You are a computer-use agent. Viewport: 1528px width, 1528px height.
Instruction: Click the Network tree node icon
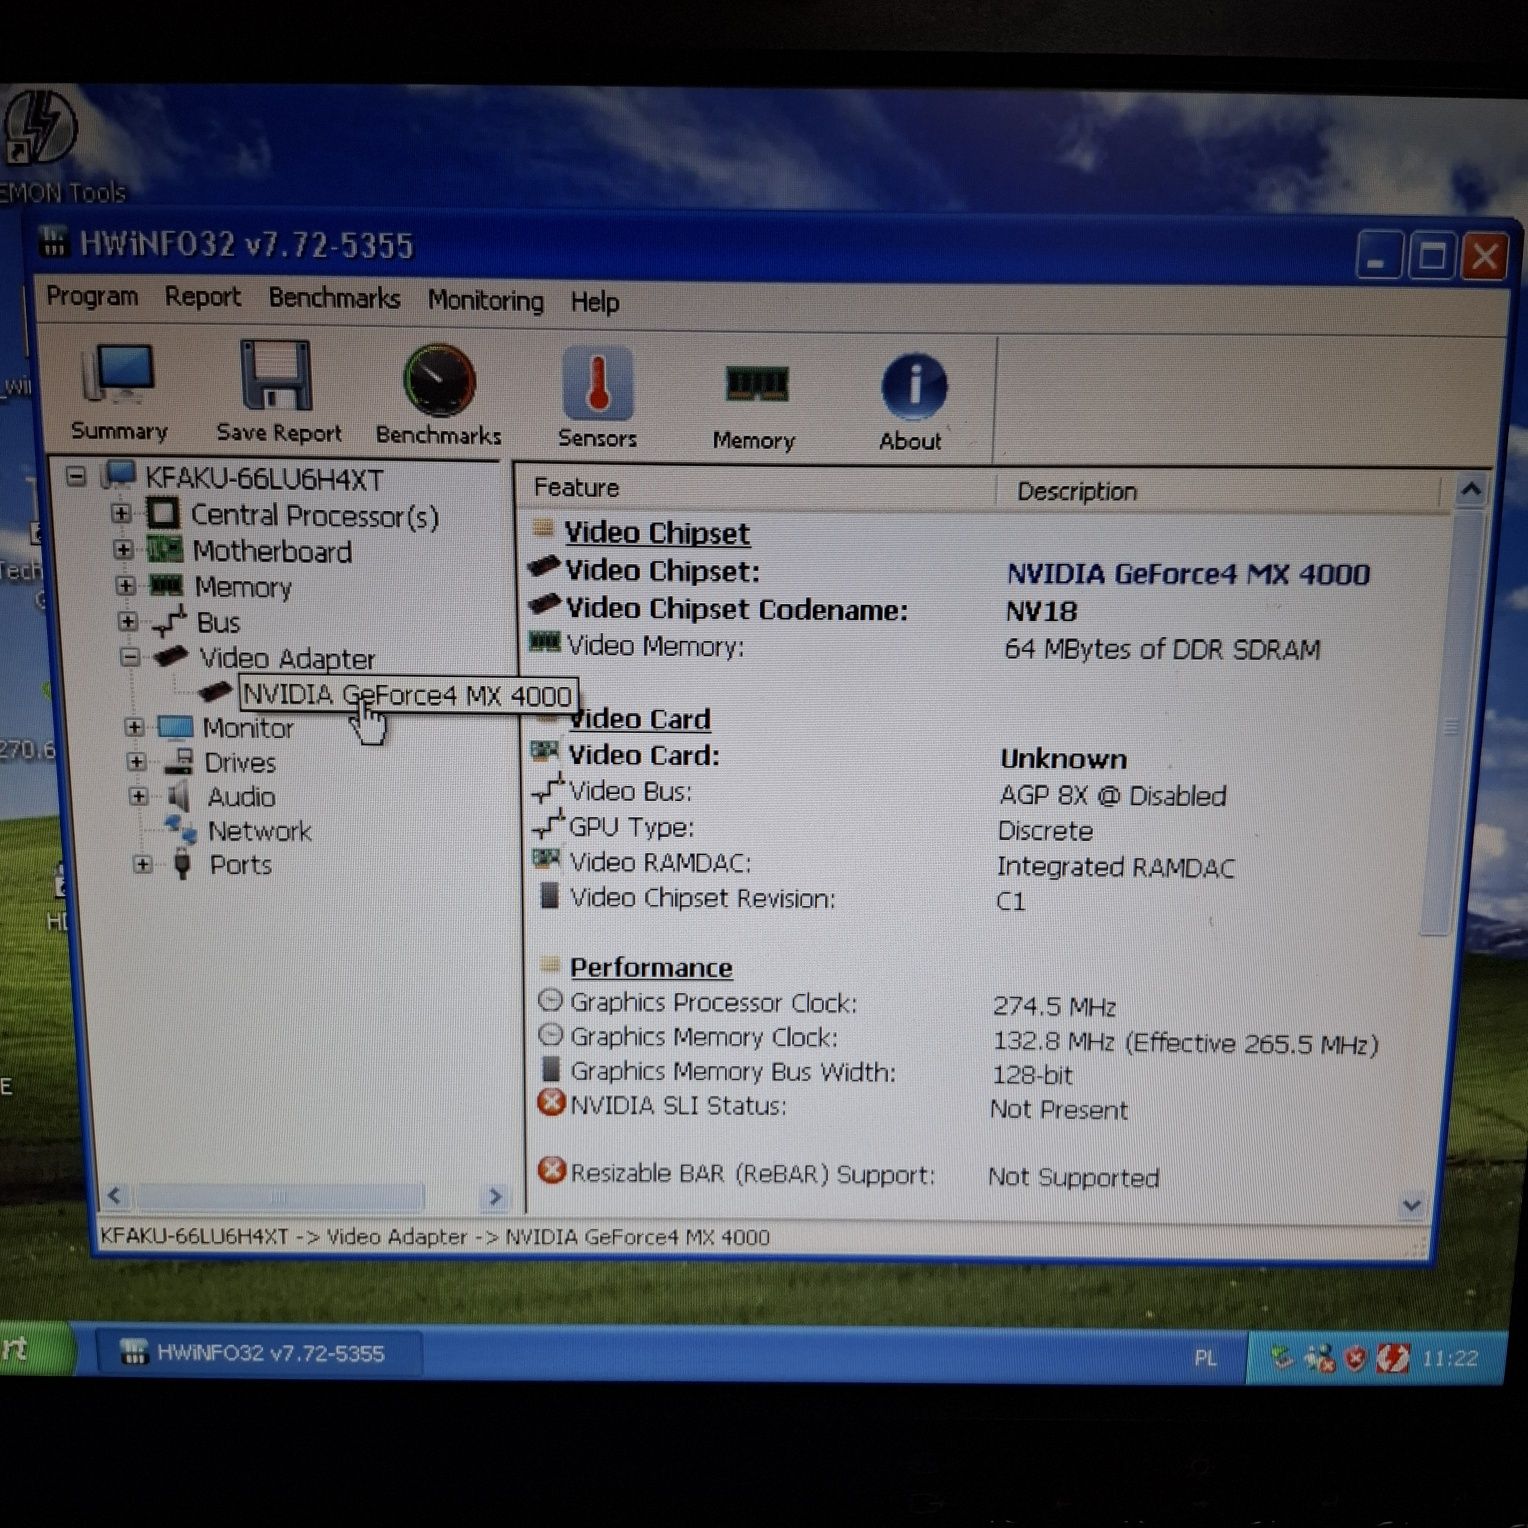[x=181, y=828]
